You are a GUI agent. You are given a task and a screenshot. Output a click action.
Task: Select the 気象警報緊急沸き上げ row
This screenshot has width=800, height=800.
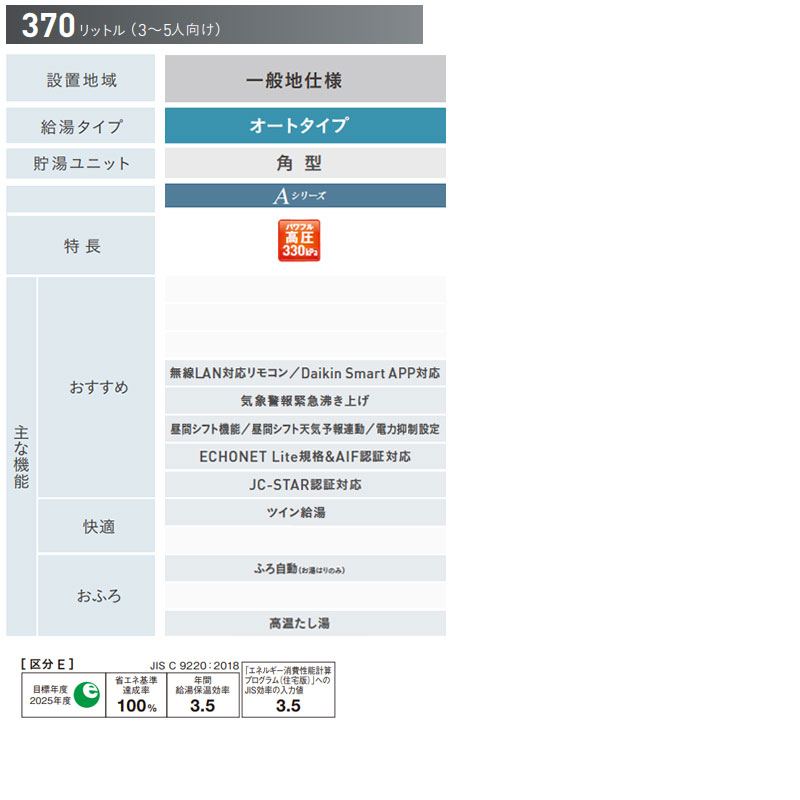pyautogui.click(x=305, y=401)
